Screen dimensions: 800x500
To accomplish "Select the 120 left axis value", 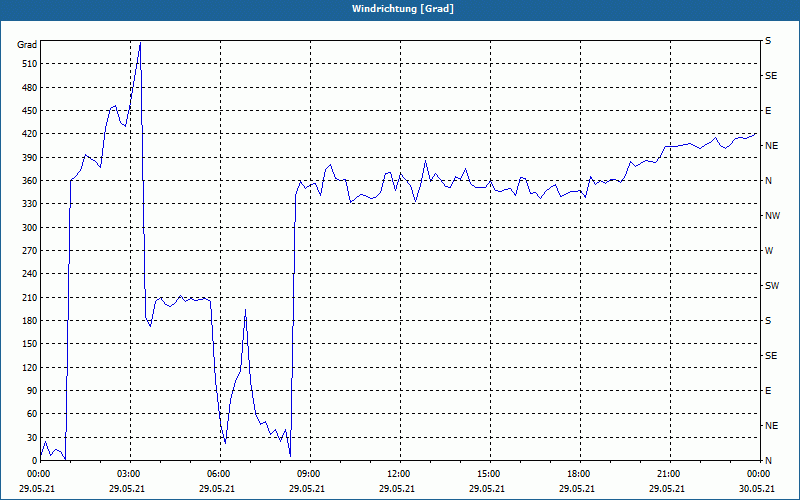I will click(30, 367).
